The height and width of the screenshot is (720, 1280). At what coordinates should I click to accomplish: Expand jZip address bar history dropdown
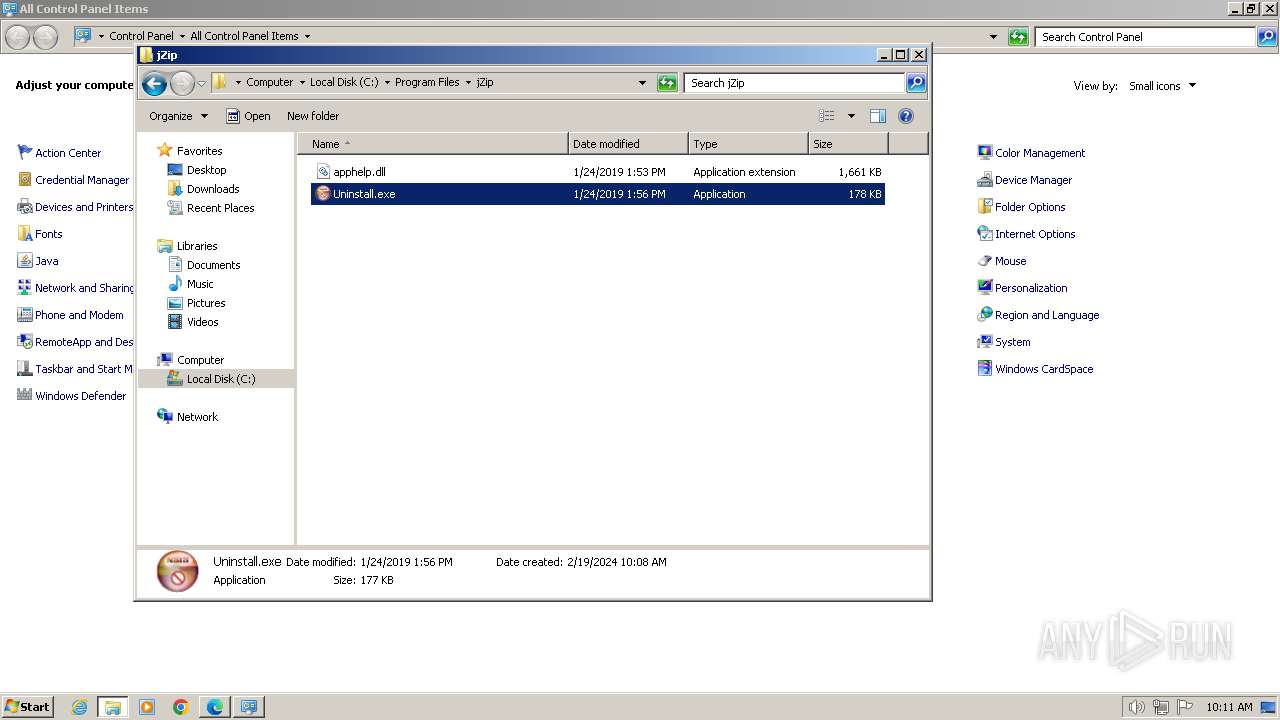[x=642, y=83]
